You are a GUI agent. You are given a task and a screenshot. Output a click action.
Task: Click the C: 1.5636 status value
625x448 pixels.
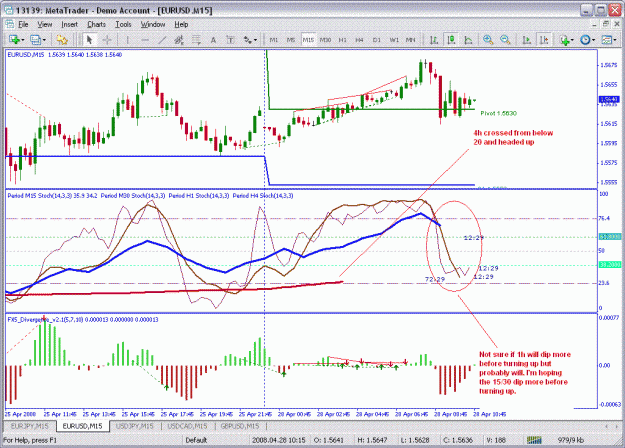(x=458, y=440)
